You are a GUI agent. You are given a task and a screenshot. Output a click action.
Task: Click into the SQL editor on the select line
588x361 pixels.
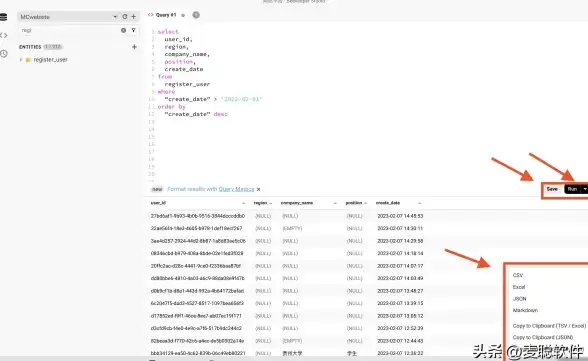point(168,32)
